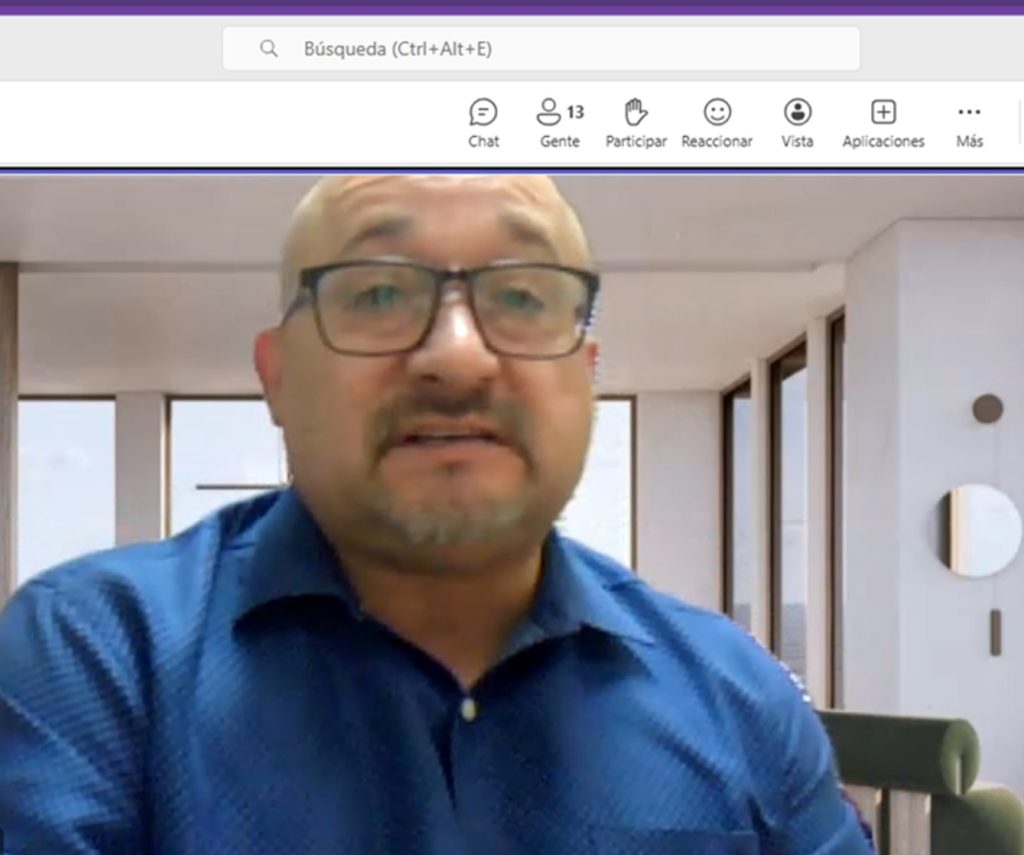
Task: Open Aplicaciones add-apps panel
Action: click(883, 123)
